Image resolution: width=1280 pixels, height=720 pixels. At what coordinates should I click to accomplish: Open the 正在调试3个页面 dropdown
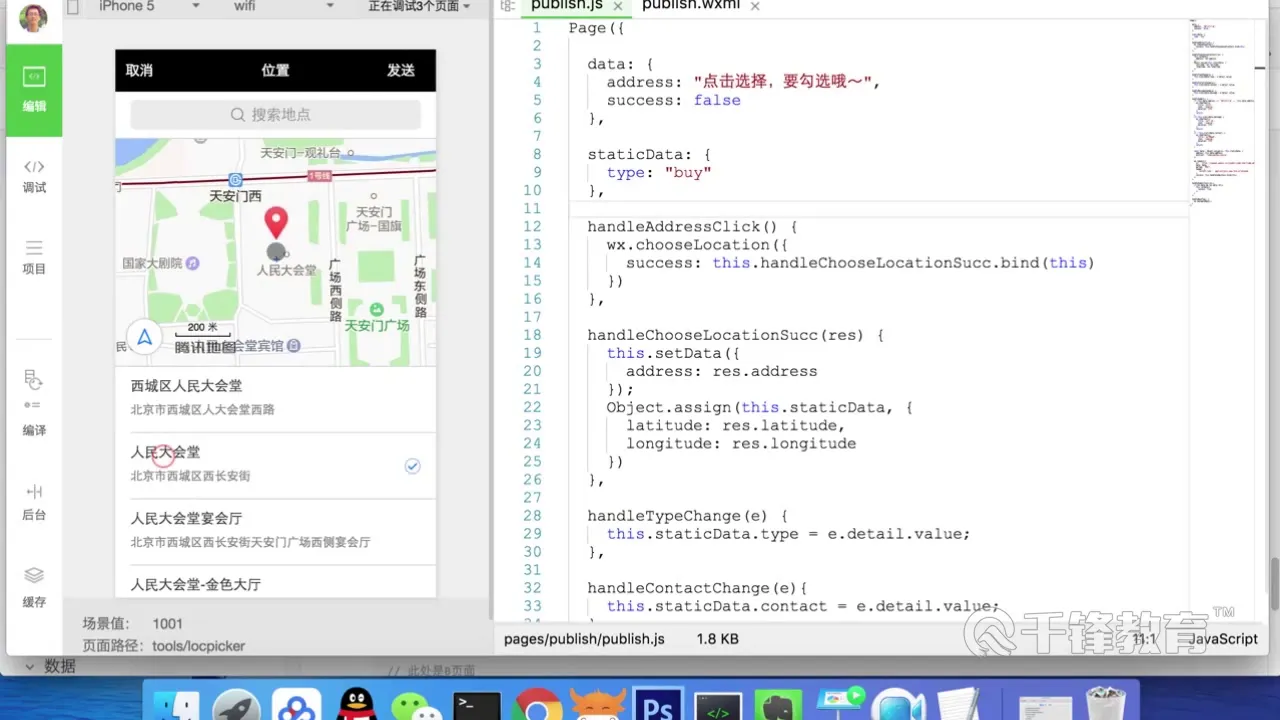pyautogui.click(x=419, y=6)
